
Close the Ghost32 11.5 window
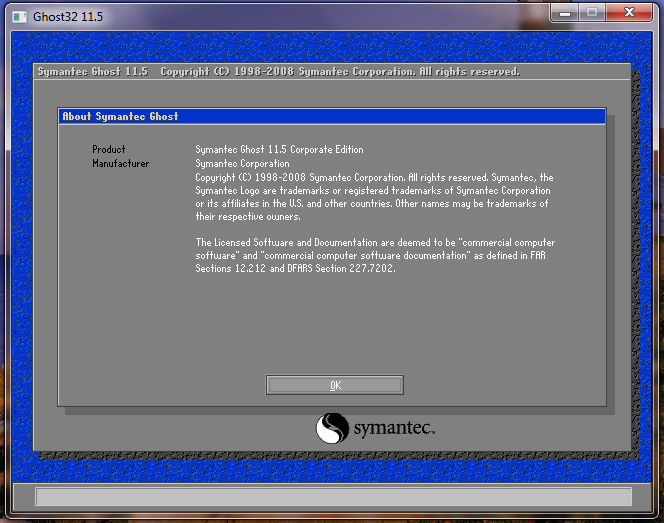[629, 13]
